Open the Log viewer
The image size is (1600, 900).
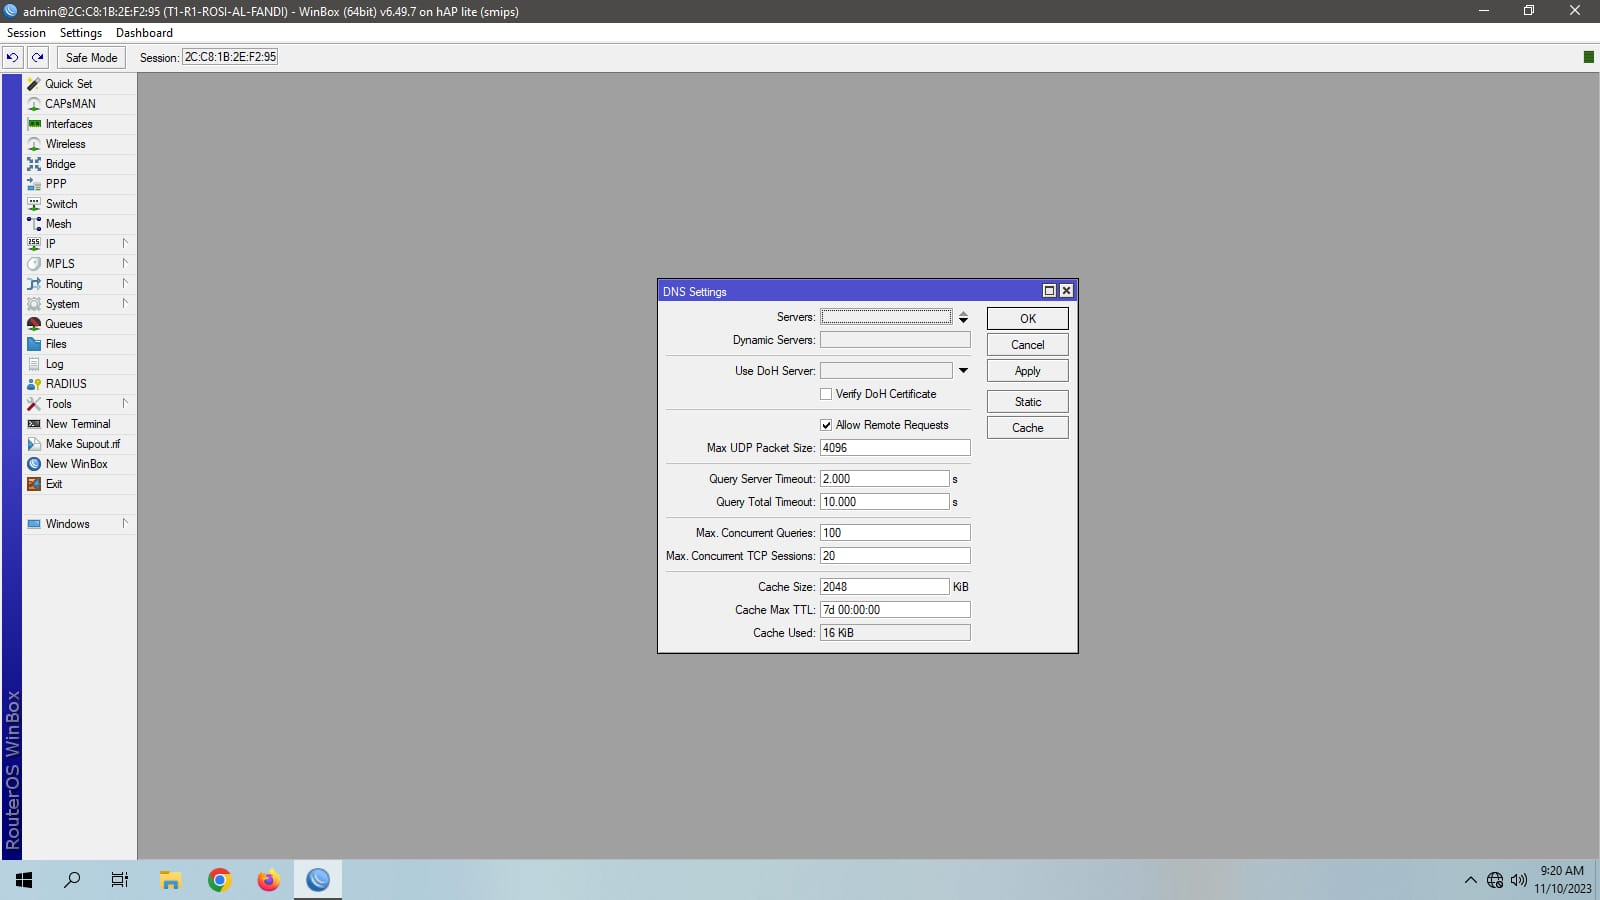(x=79, y=364)
